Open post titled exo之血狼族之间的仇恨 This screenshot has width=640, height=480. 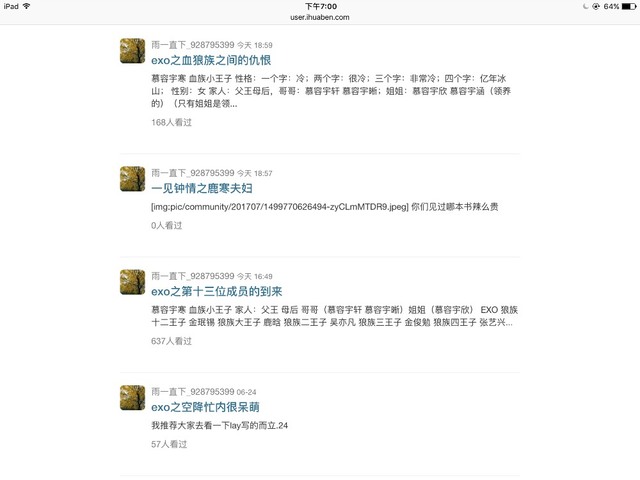tap(211, 60)
